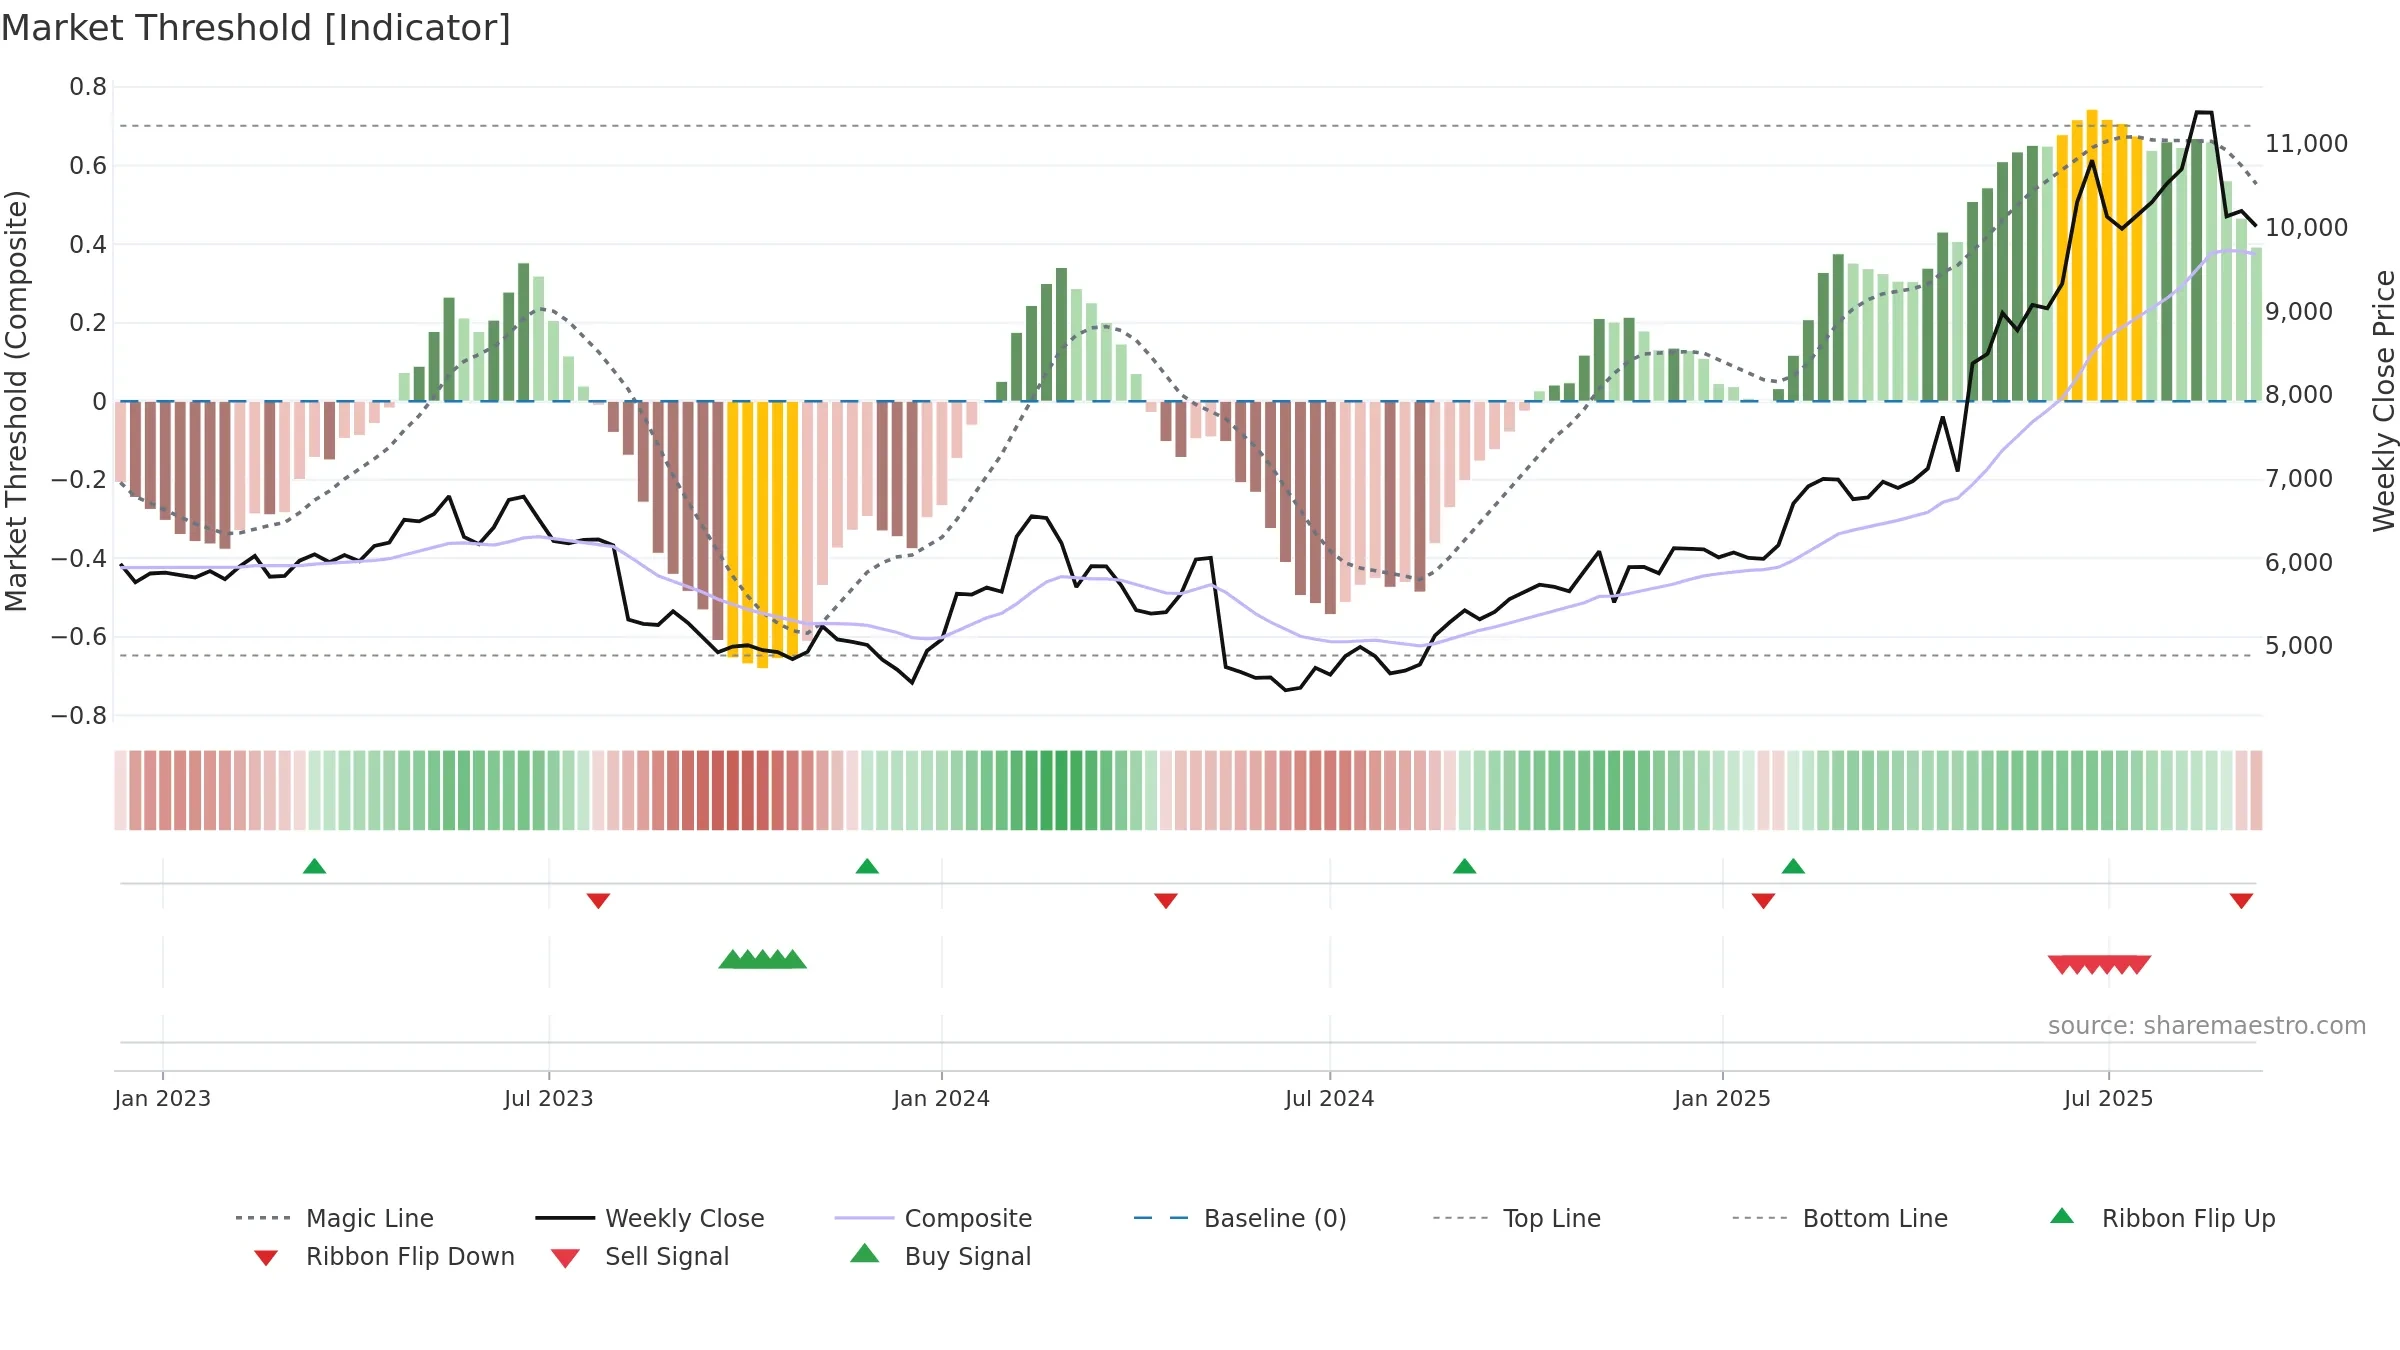Image resolution: width=2400 pixels, height=1350 pixels.
Task: Toggle the Ribbon Flip Up legend entry
Action: pyautogui.click(x=2162, y=1218)
